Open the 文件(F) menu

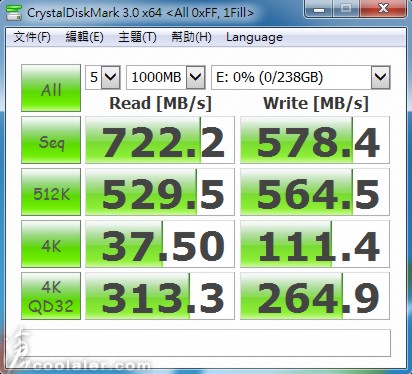pyautogui.click(x=32, y=37)
